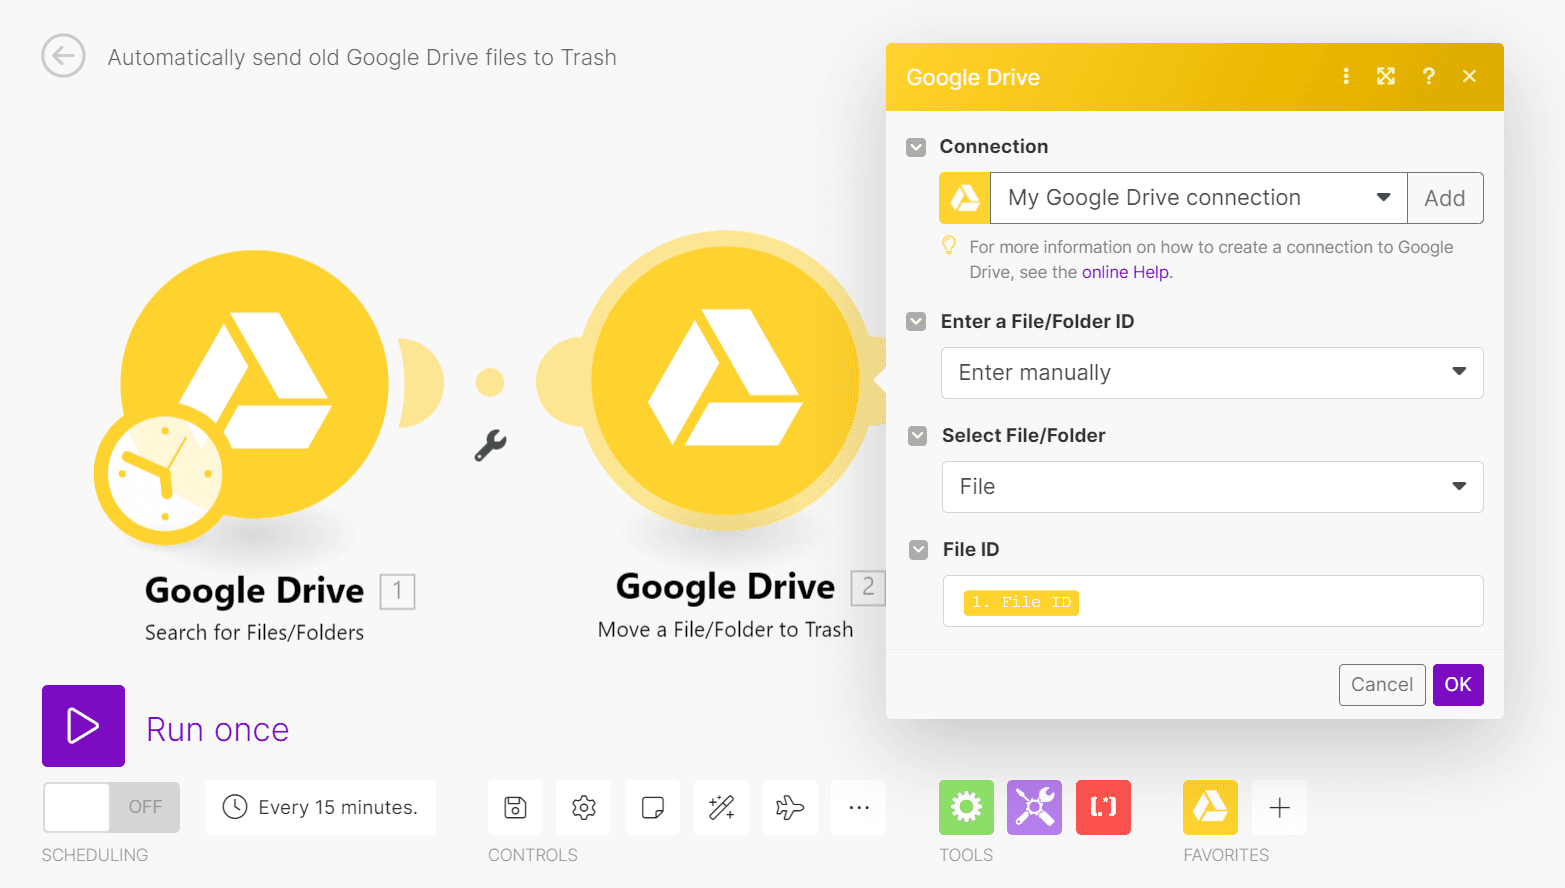Choose Google Drive from Favorites
The image size is (1565, 888).
[1210, 807]
